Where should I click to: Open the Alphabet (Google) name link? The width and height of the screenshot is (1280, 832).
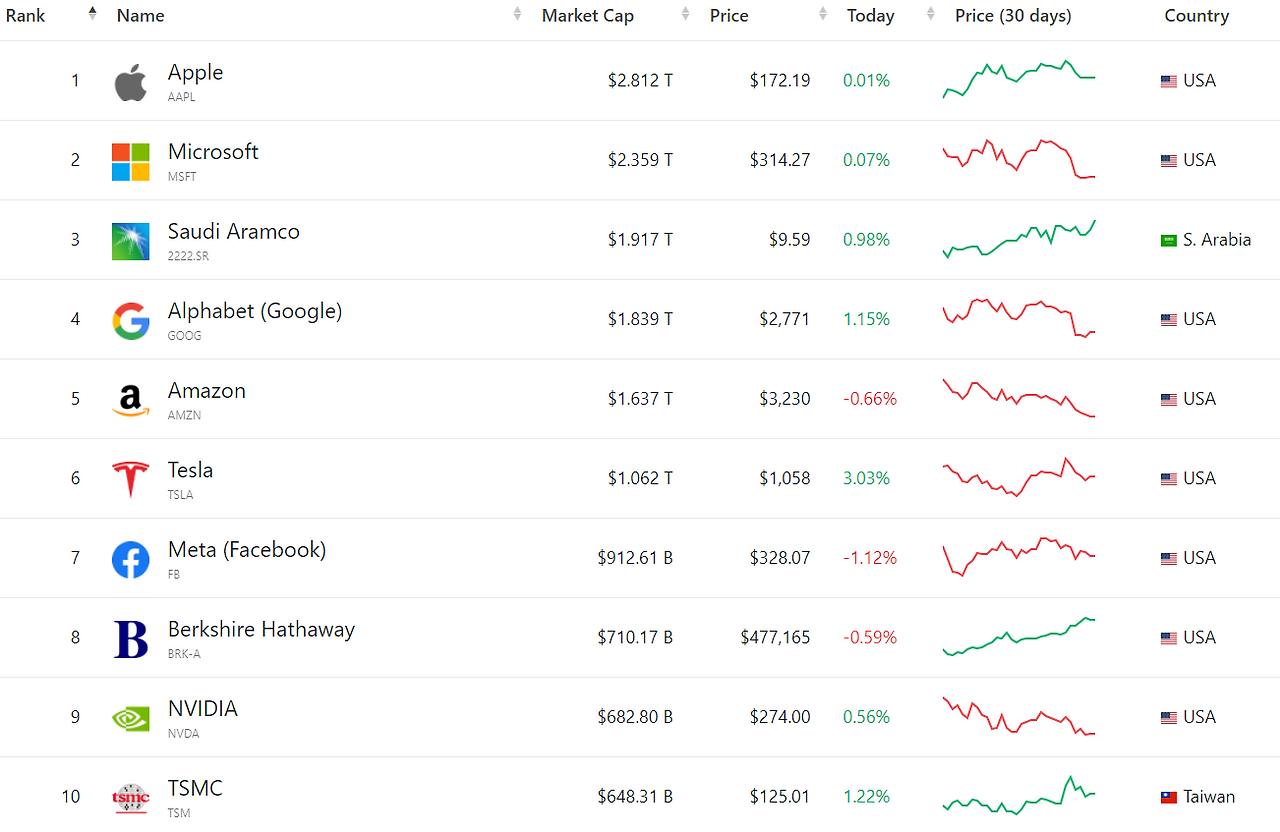pos(255,311)
